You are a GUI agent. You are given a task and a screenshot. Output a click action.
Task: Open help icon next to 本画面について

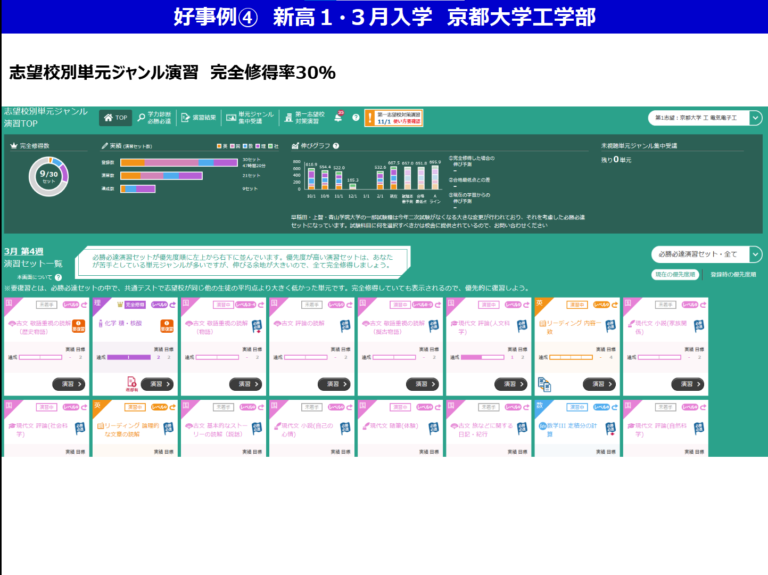tap(59, 277)
